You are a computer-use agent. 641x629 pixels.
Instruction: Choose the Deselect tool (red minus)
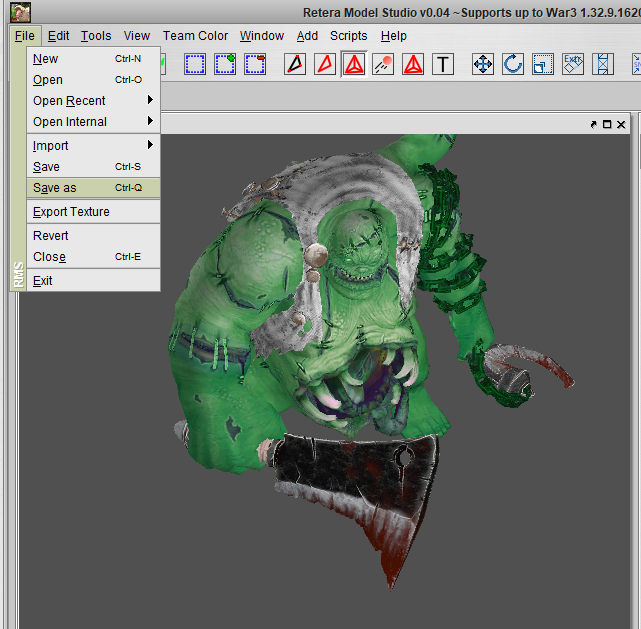click(255, 65)
